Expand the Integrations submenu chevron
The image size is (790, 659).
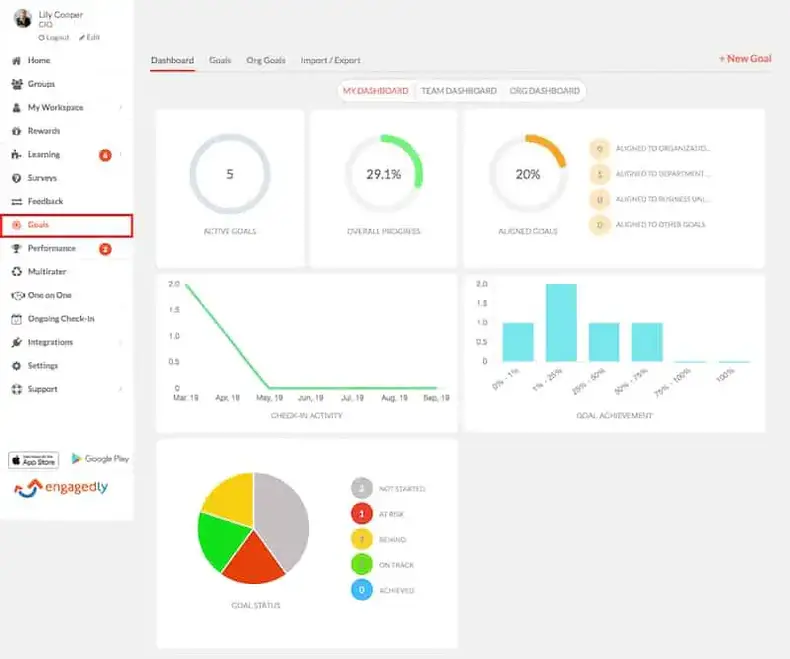[x=121, y=343]
